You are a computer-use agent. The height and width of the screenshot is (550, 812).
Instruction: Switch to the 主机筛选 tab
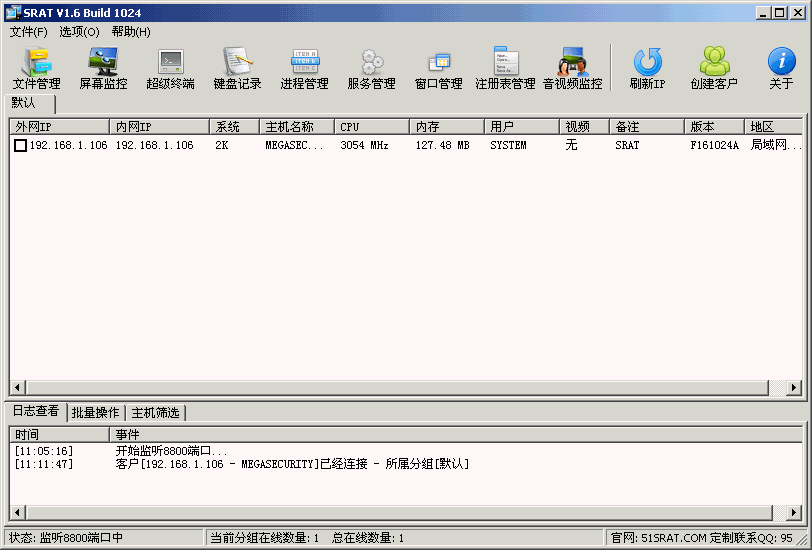[x=155, y=412]
